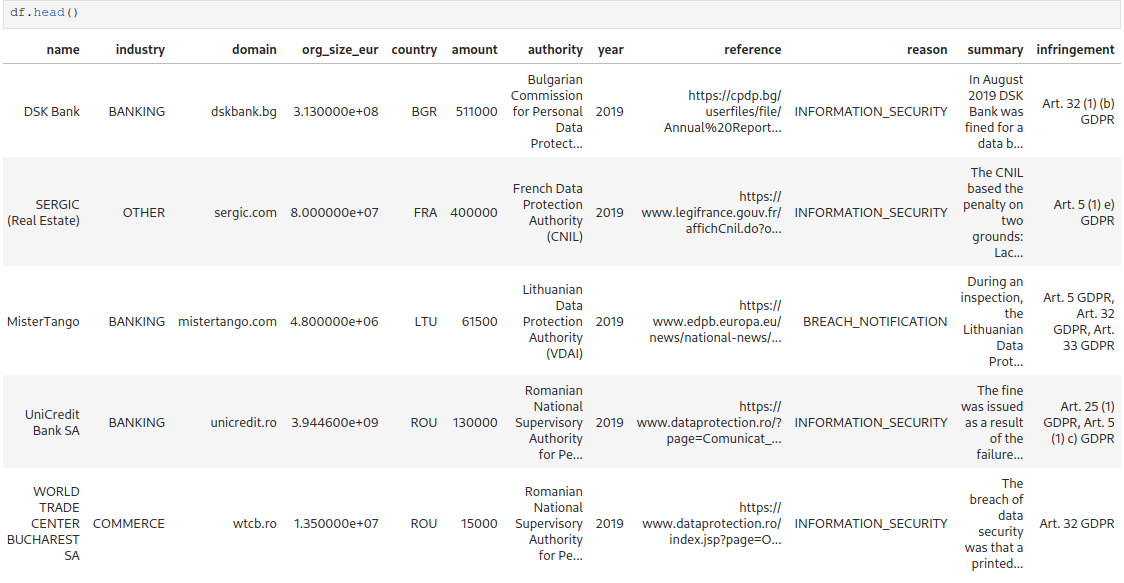Select the UniCredit Bank SA name cell

point(52,423)
